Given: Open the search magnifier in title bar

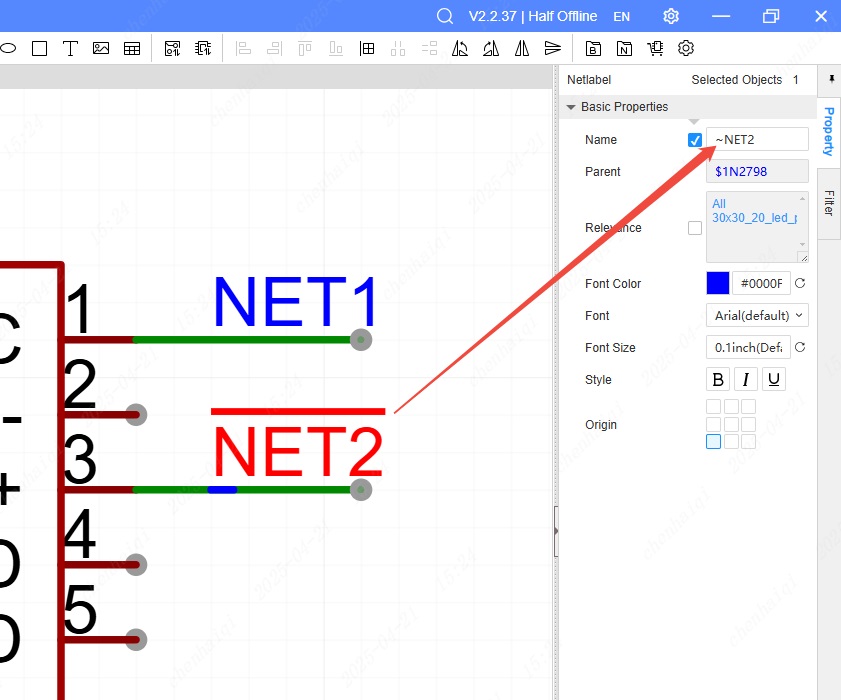Looking at the screenshot, I should 445,16.
